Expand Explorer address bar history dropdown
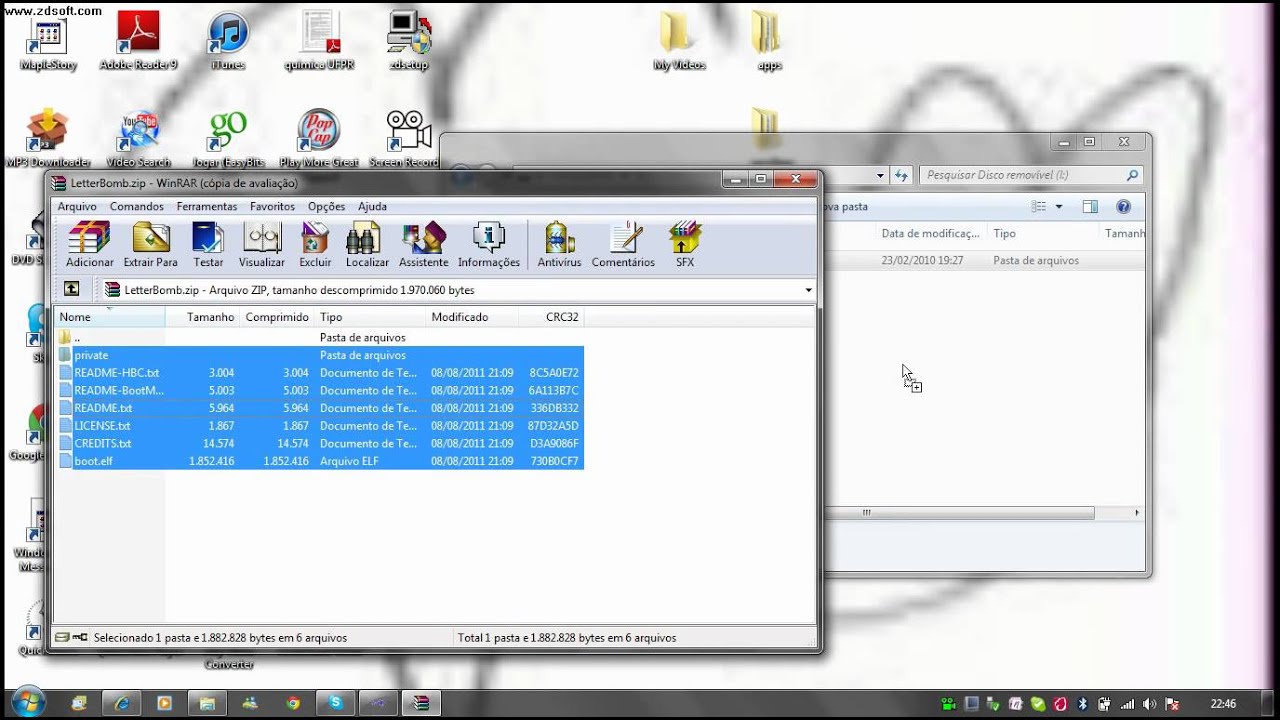This screenshot has height=720, width=1280. pyautogui.click(x=880, y=175)
